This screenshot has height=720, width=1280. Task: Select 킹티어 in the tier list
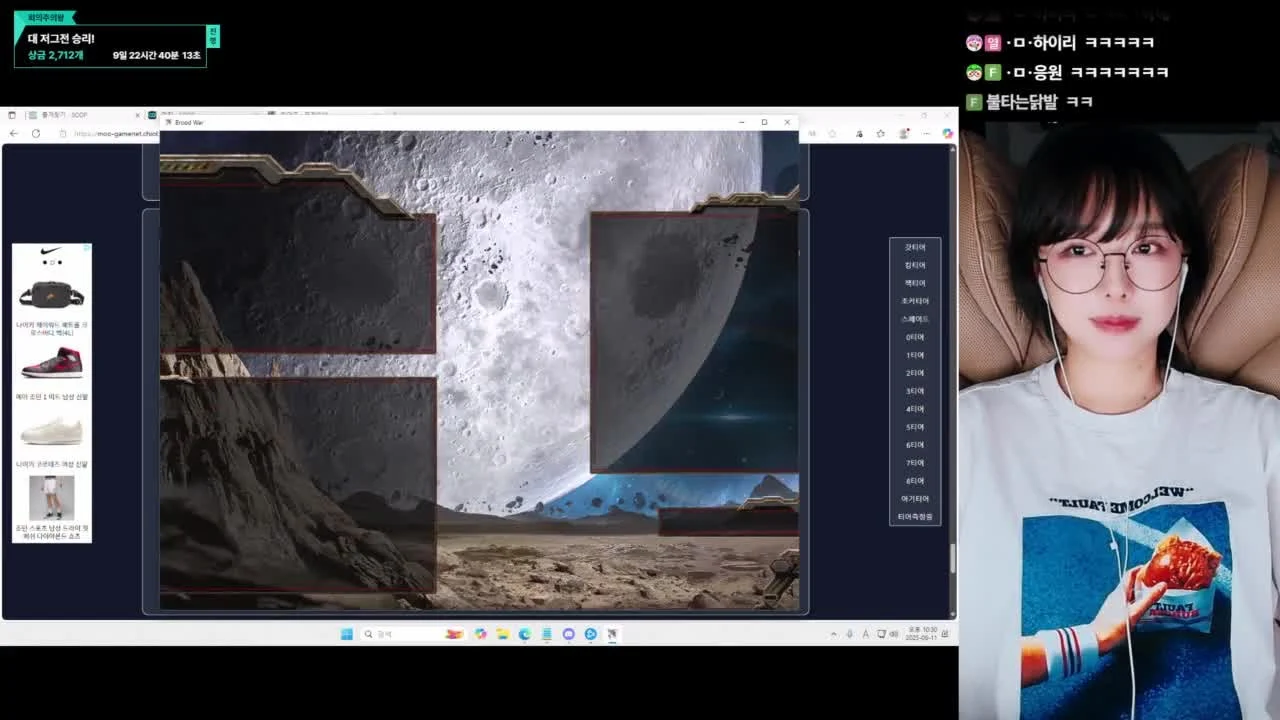[915, 265]
